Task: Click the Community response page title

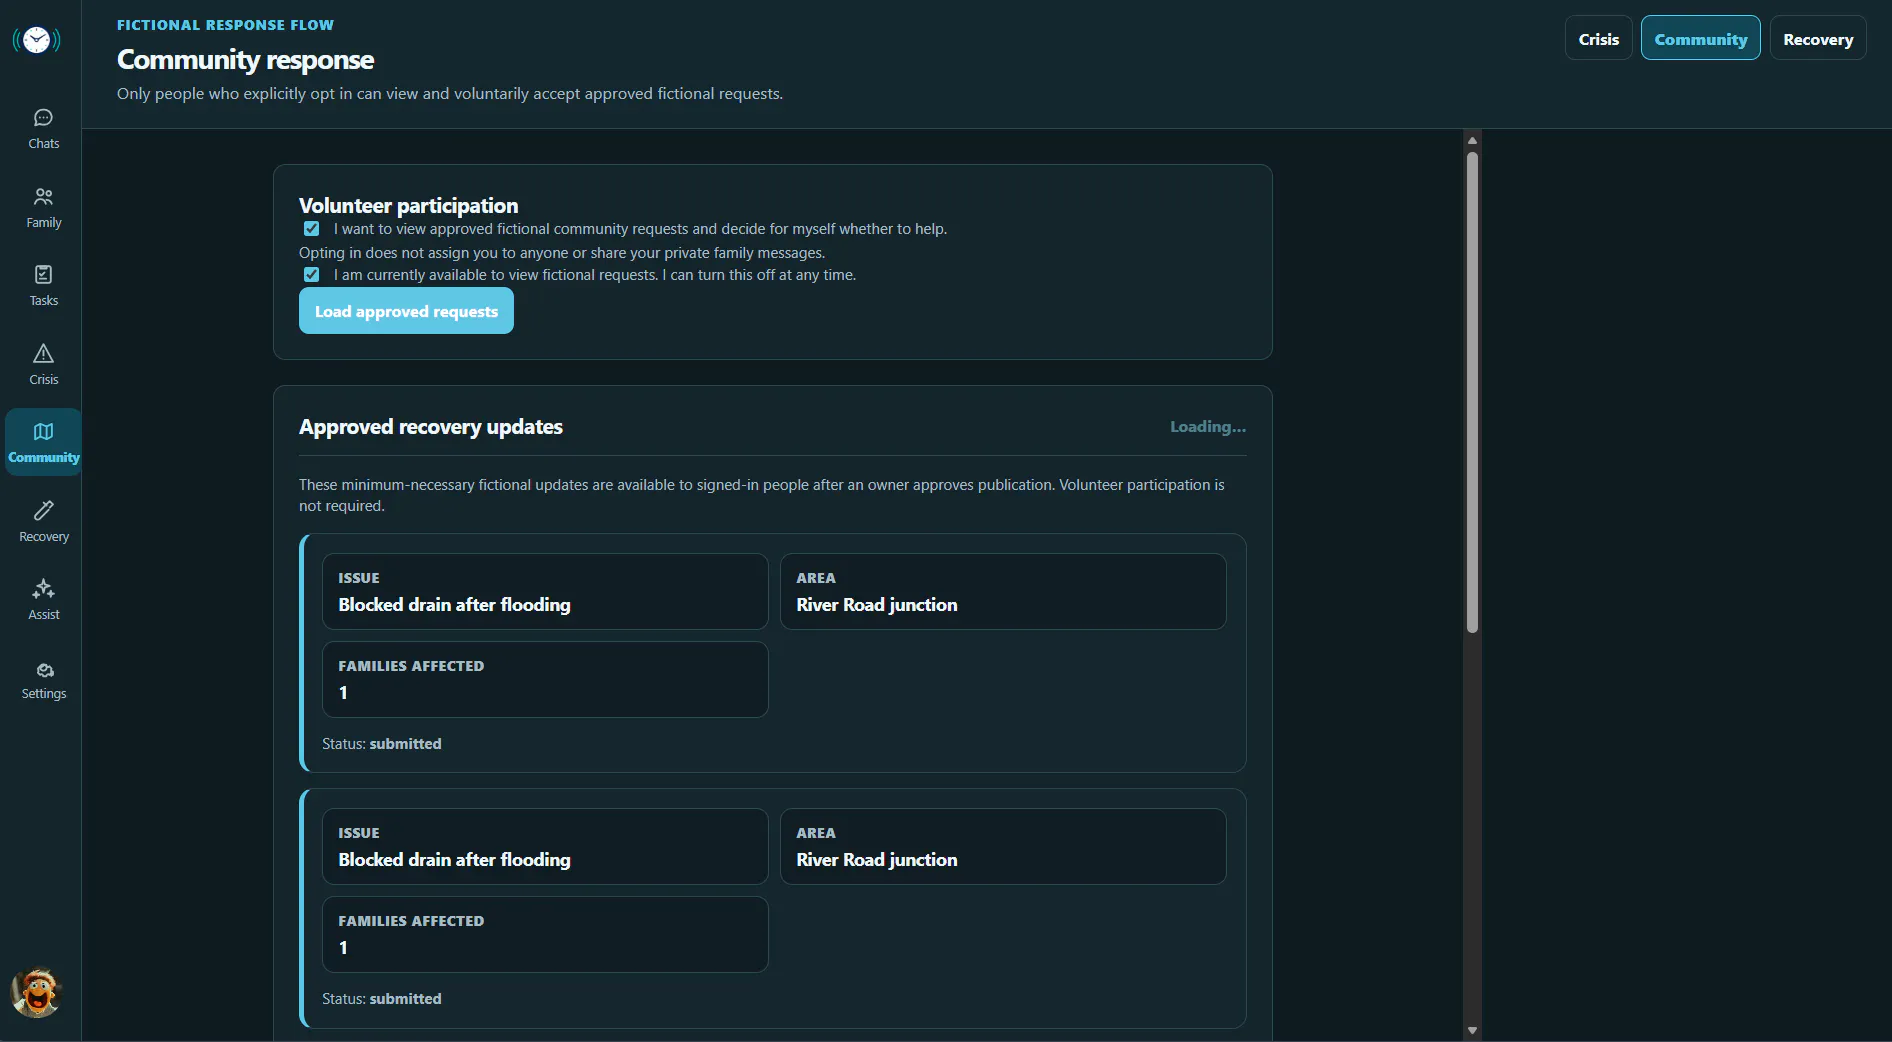Action: click(x=245, y=60)
